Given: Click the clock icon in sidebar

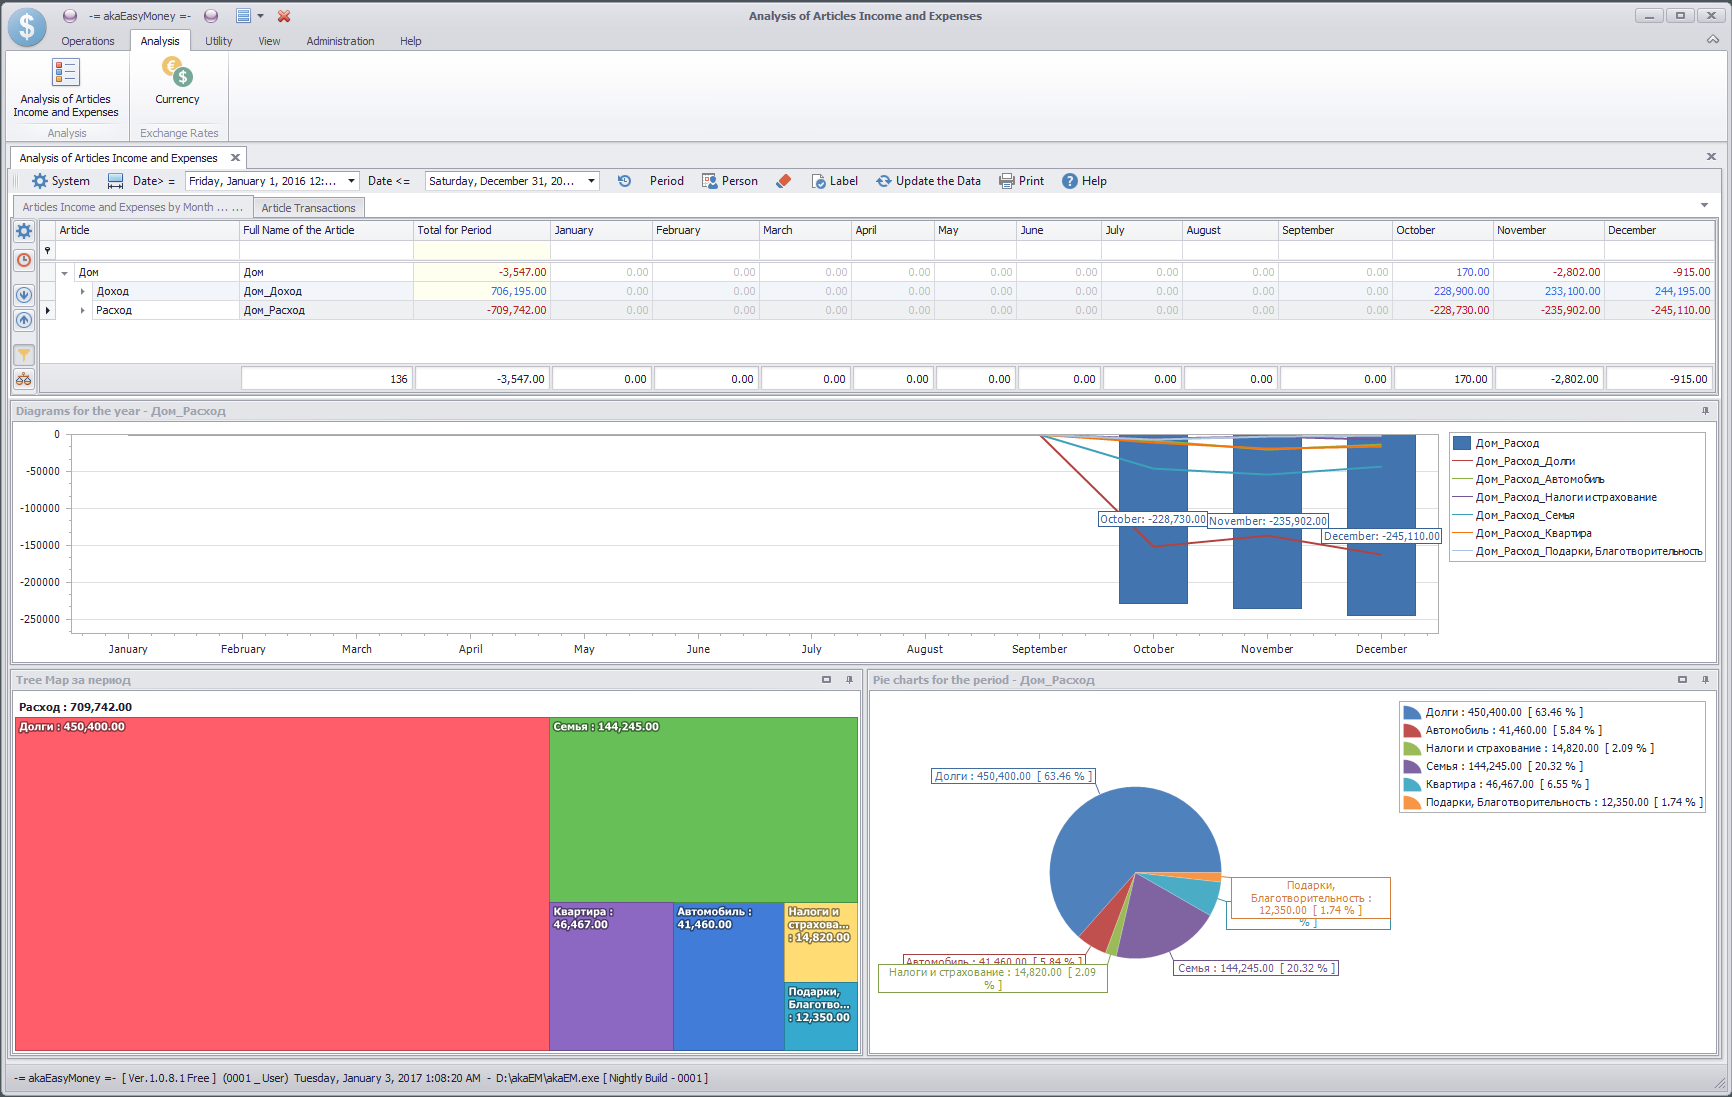Looking at the screenshot, I should [24, 260].
